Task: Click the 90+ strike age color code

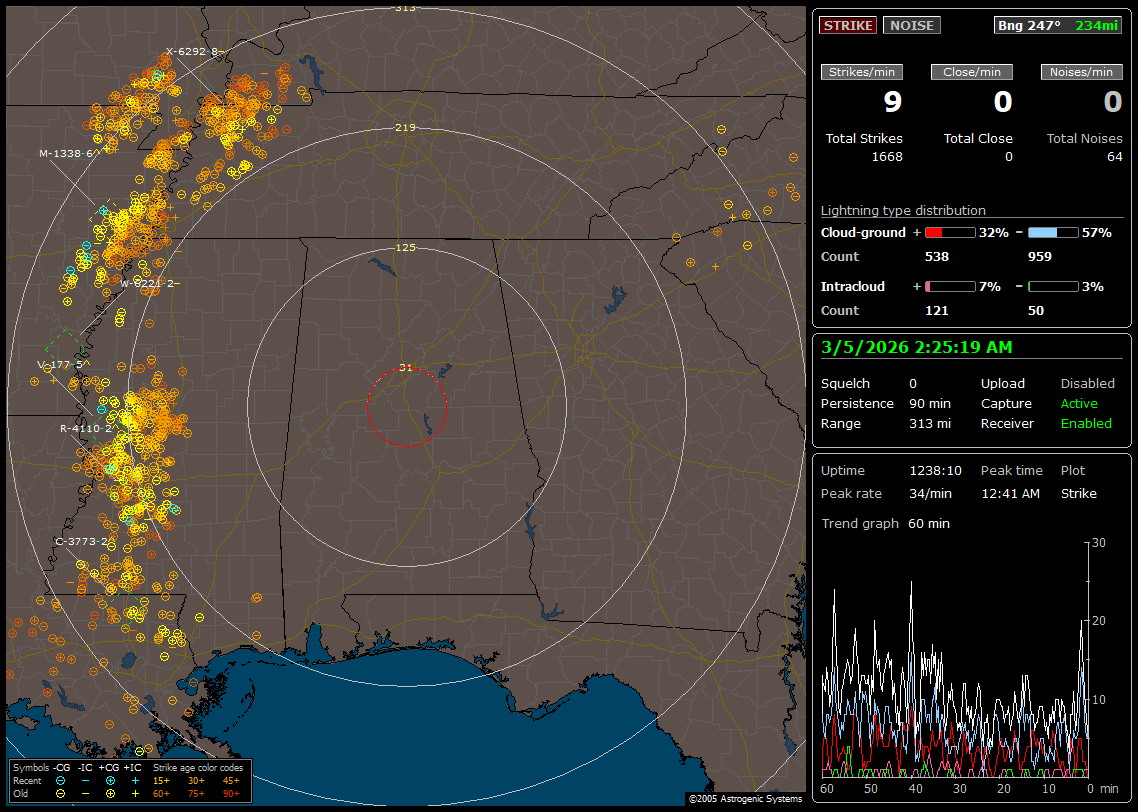Action: coord(230,793)
